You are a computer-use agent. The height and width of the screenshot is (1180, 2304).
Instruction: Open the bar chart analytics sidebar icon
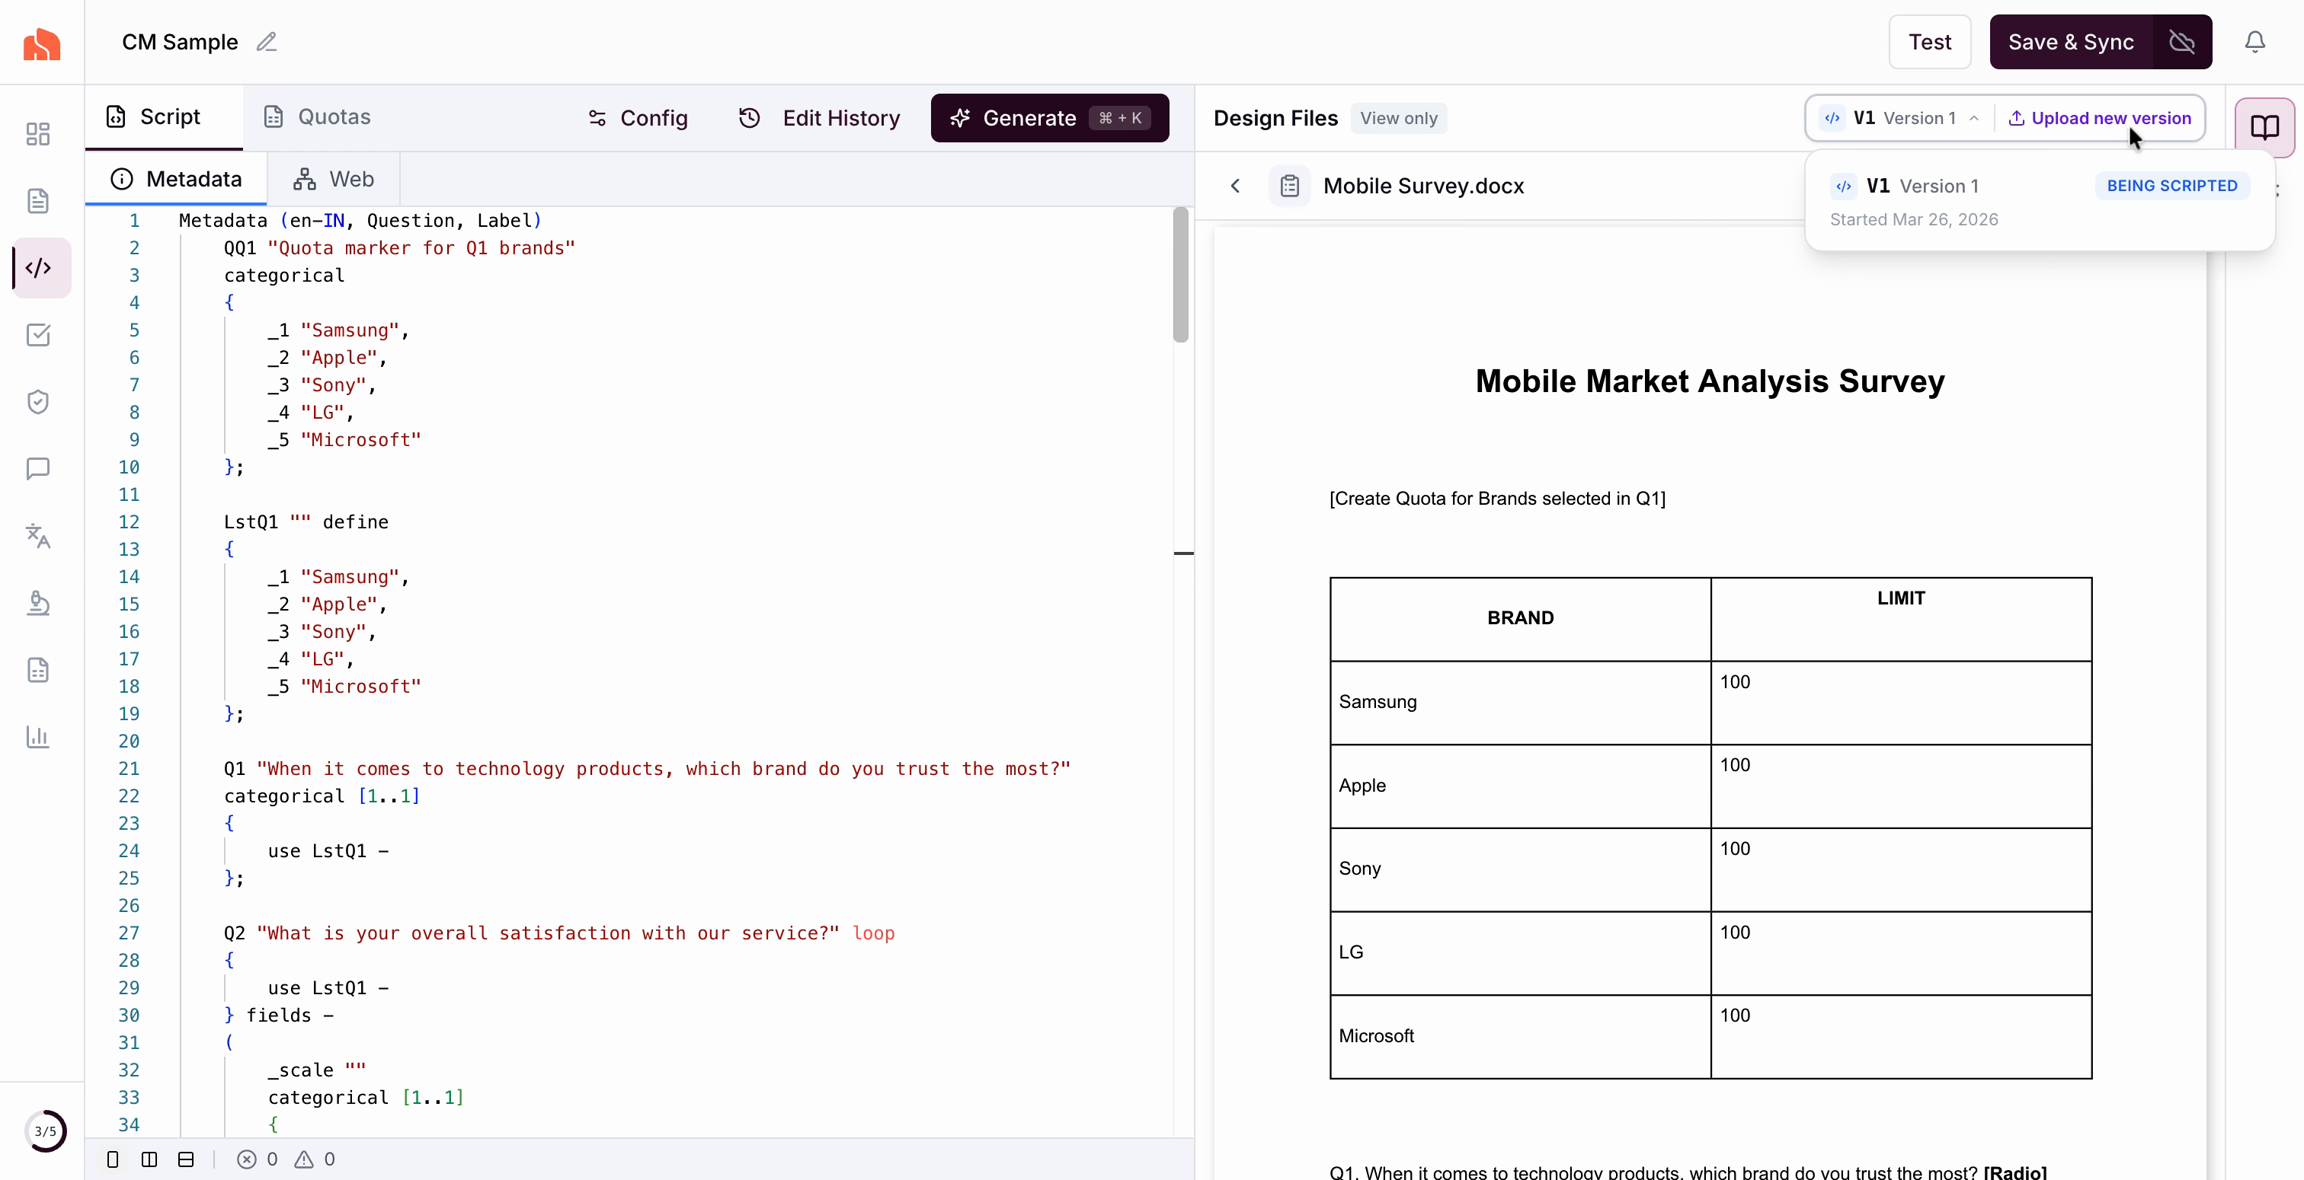tap(38, 737)
